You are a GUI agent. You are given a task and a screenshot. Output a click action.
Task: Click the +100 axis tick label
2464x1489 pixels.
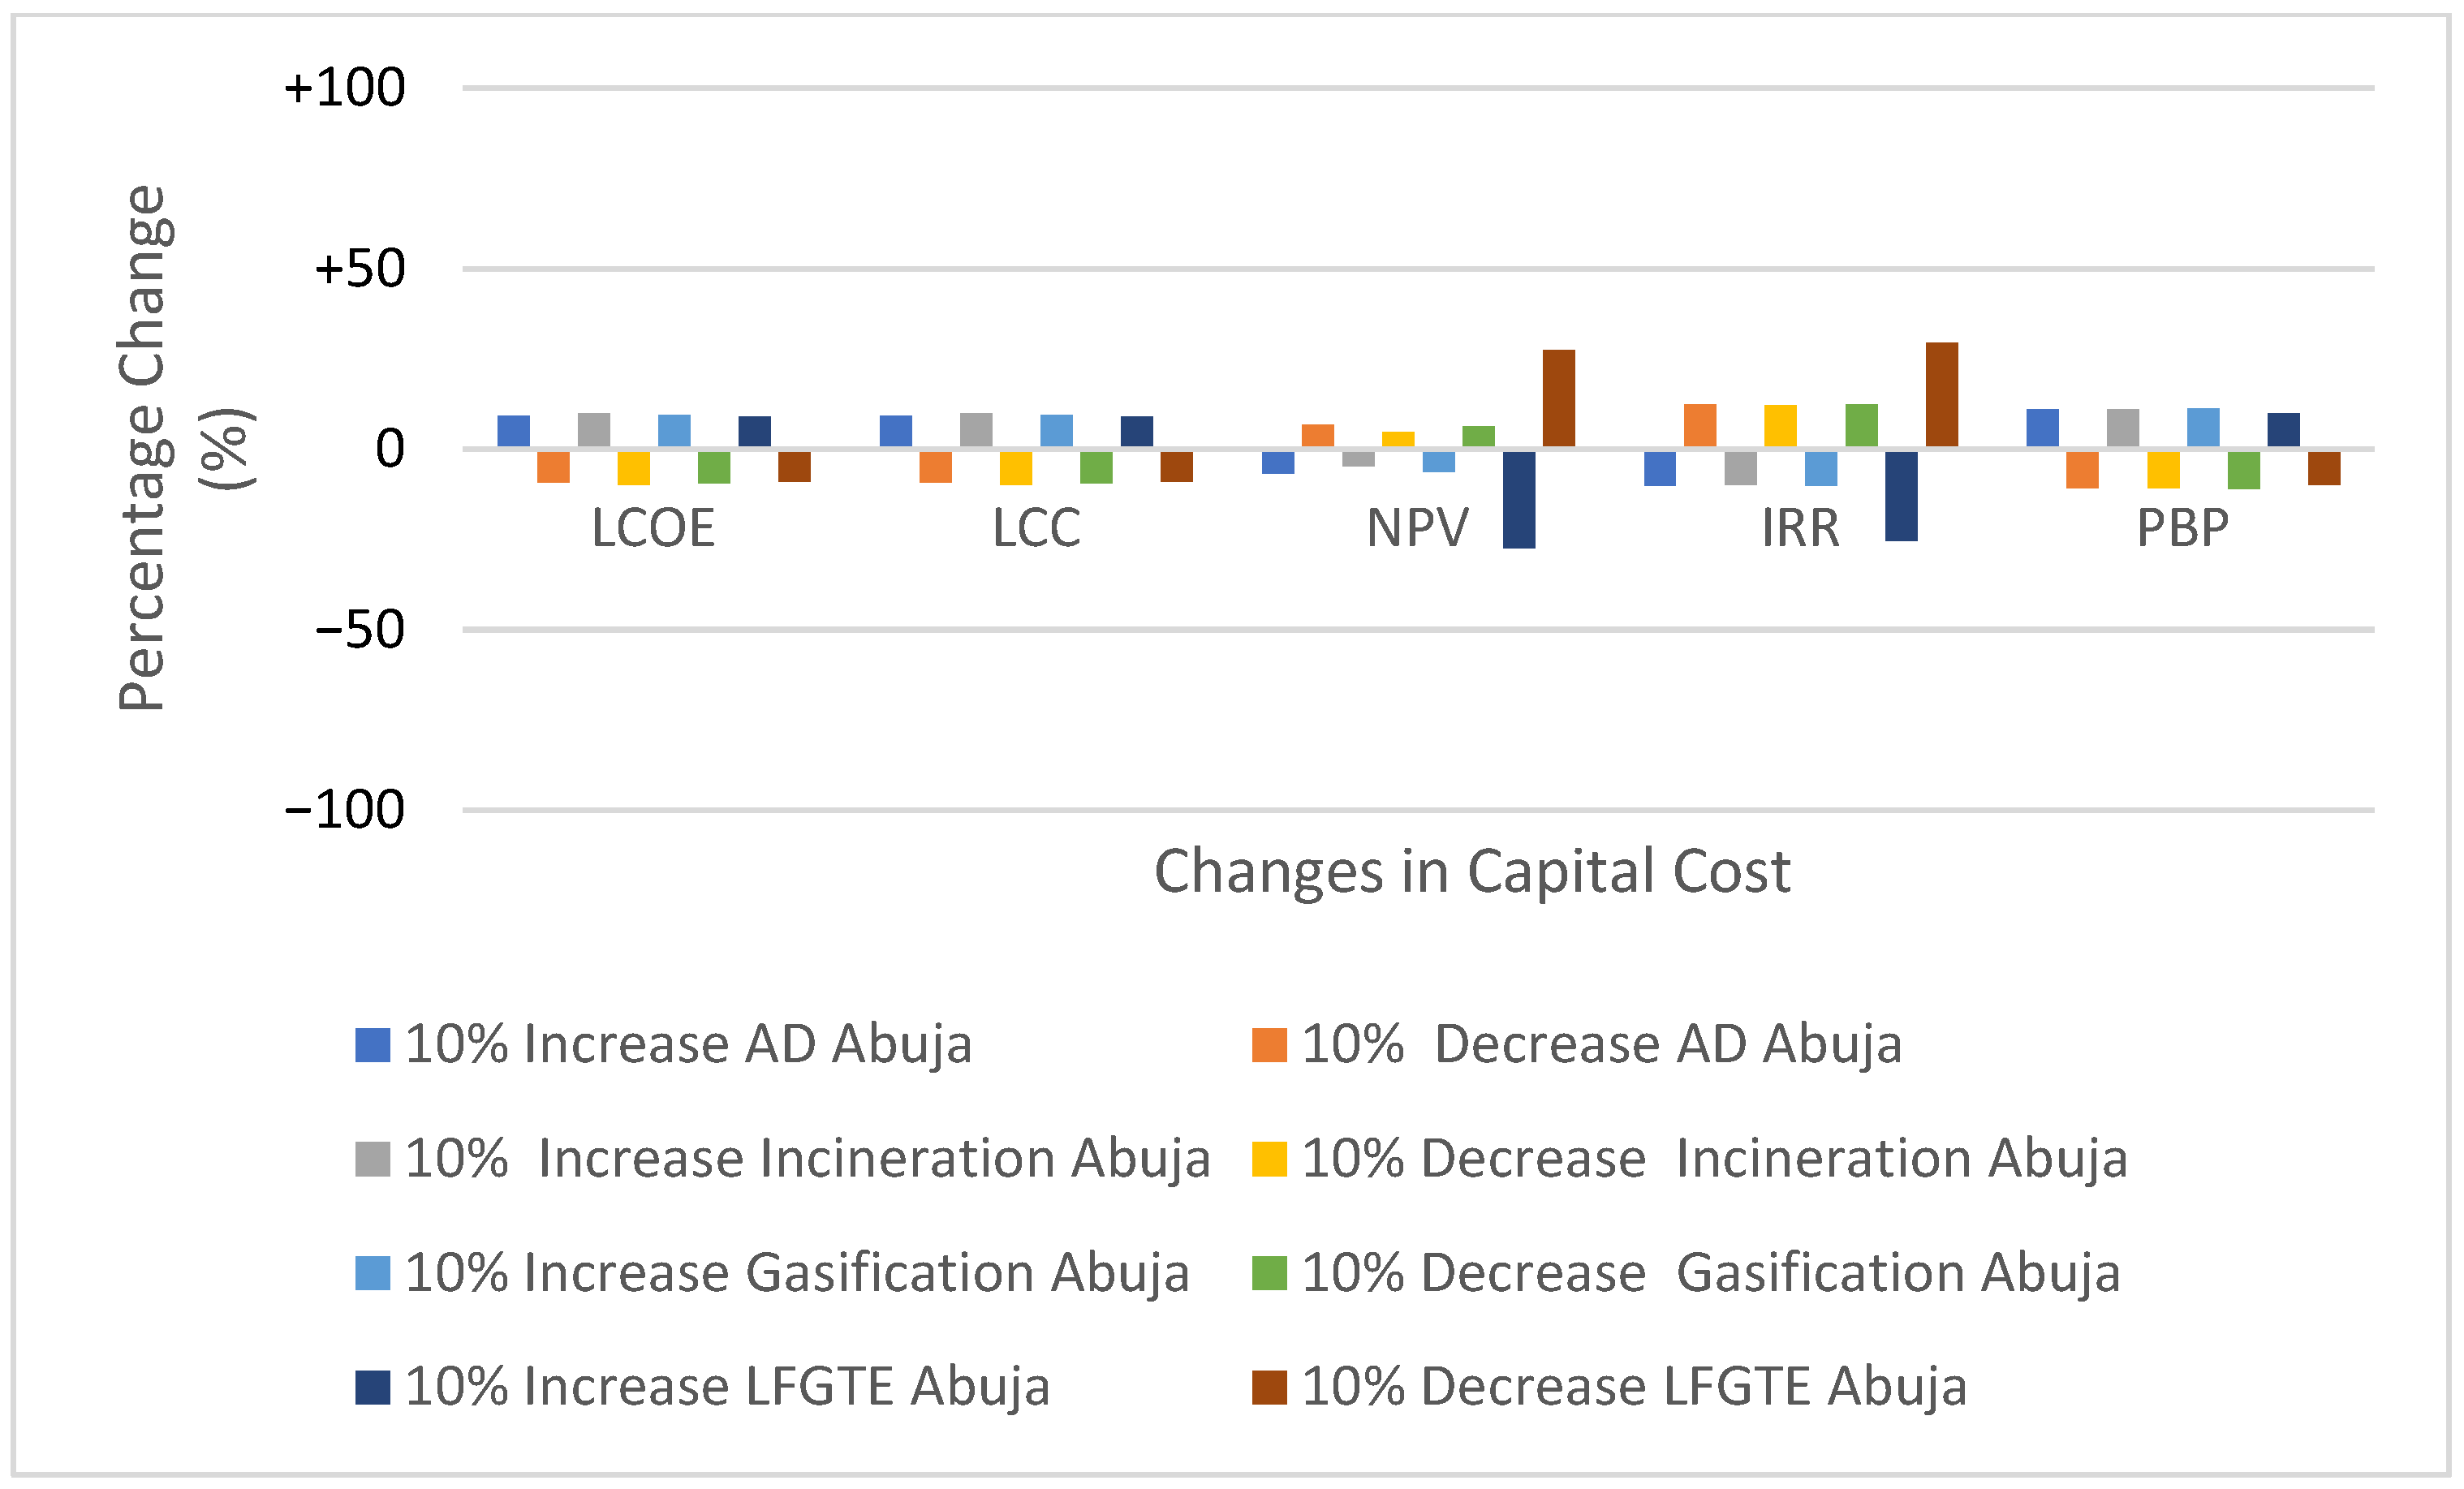coord(345,88)
